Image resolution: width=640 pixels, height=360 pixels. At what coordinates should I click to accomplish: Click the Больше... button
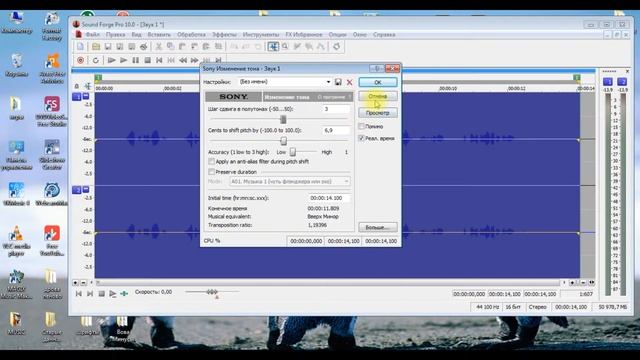(378, 227)
